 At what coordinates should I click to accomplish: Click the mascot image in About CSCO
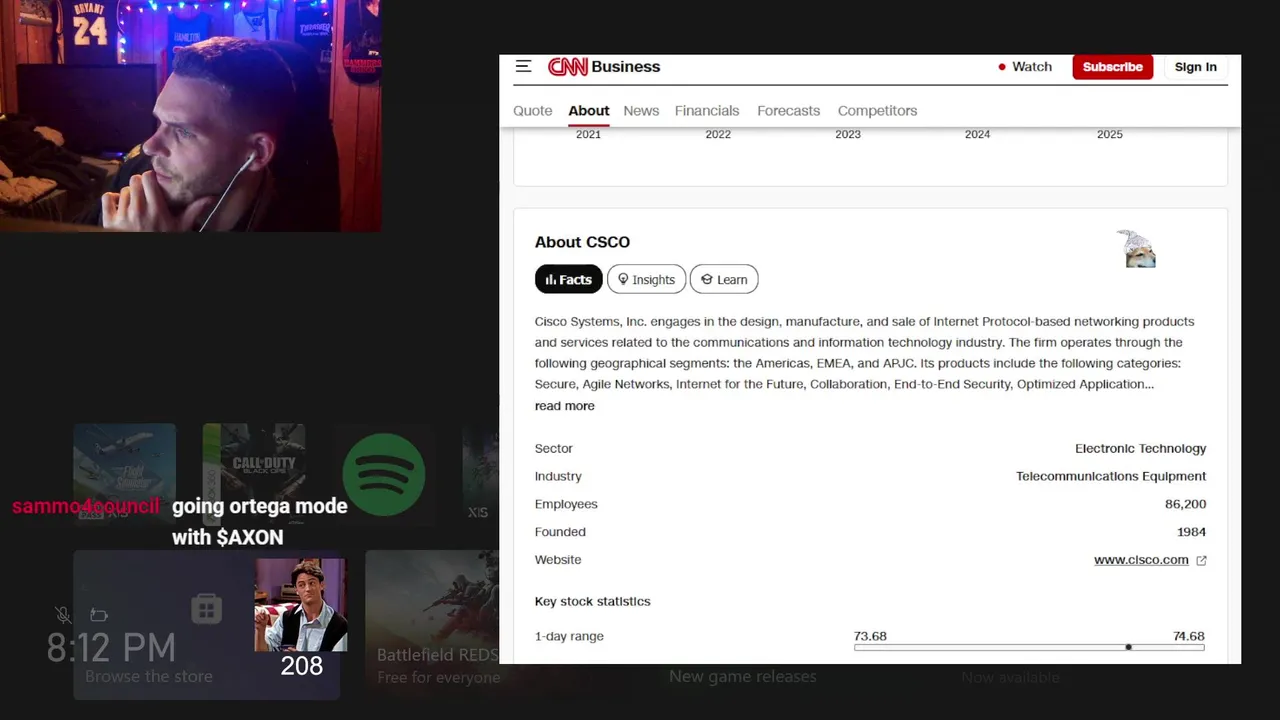[x=1137, y=249]
